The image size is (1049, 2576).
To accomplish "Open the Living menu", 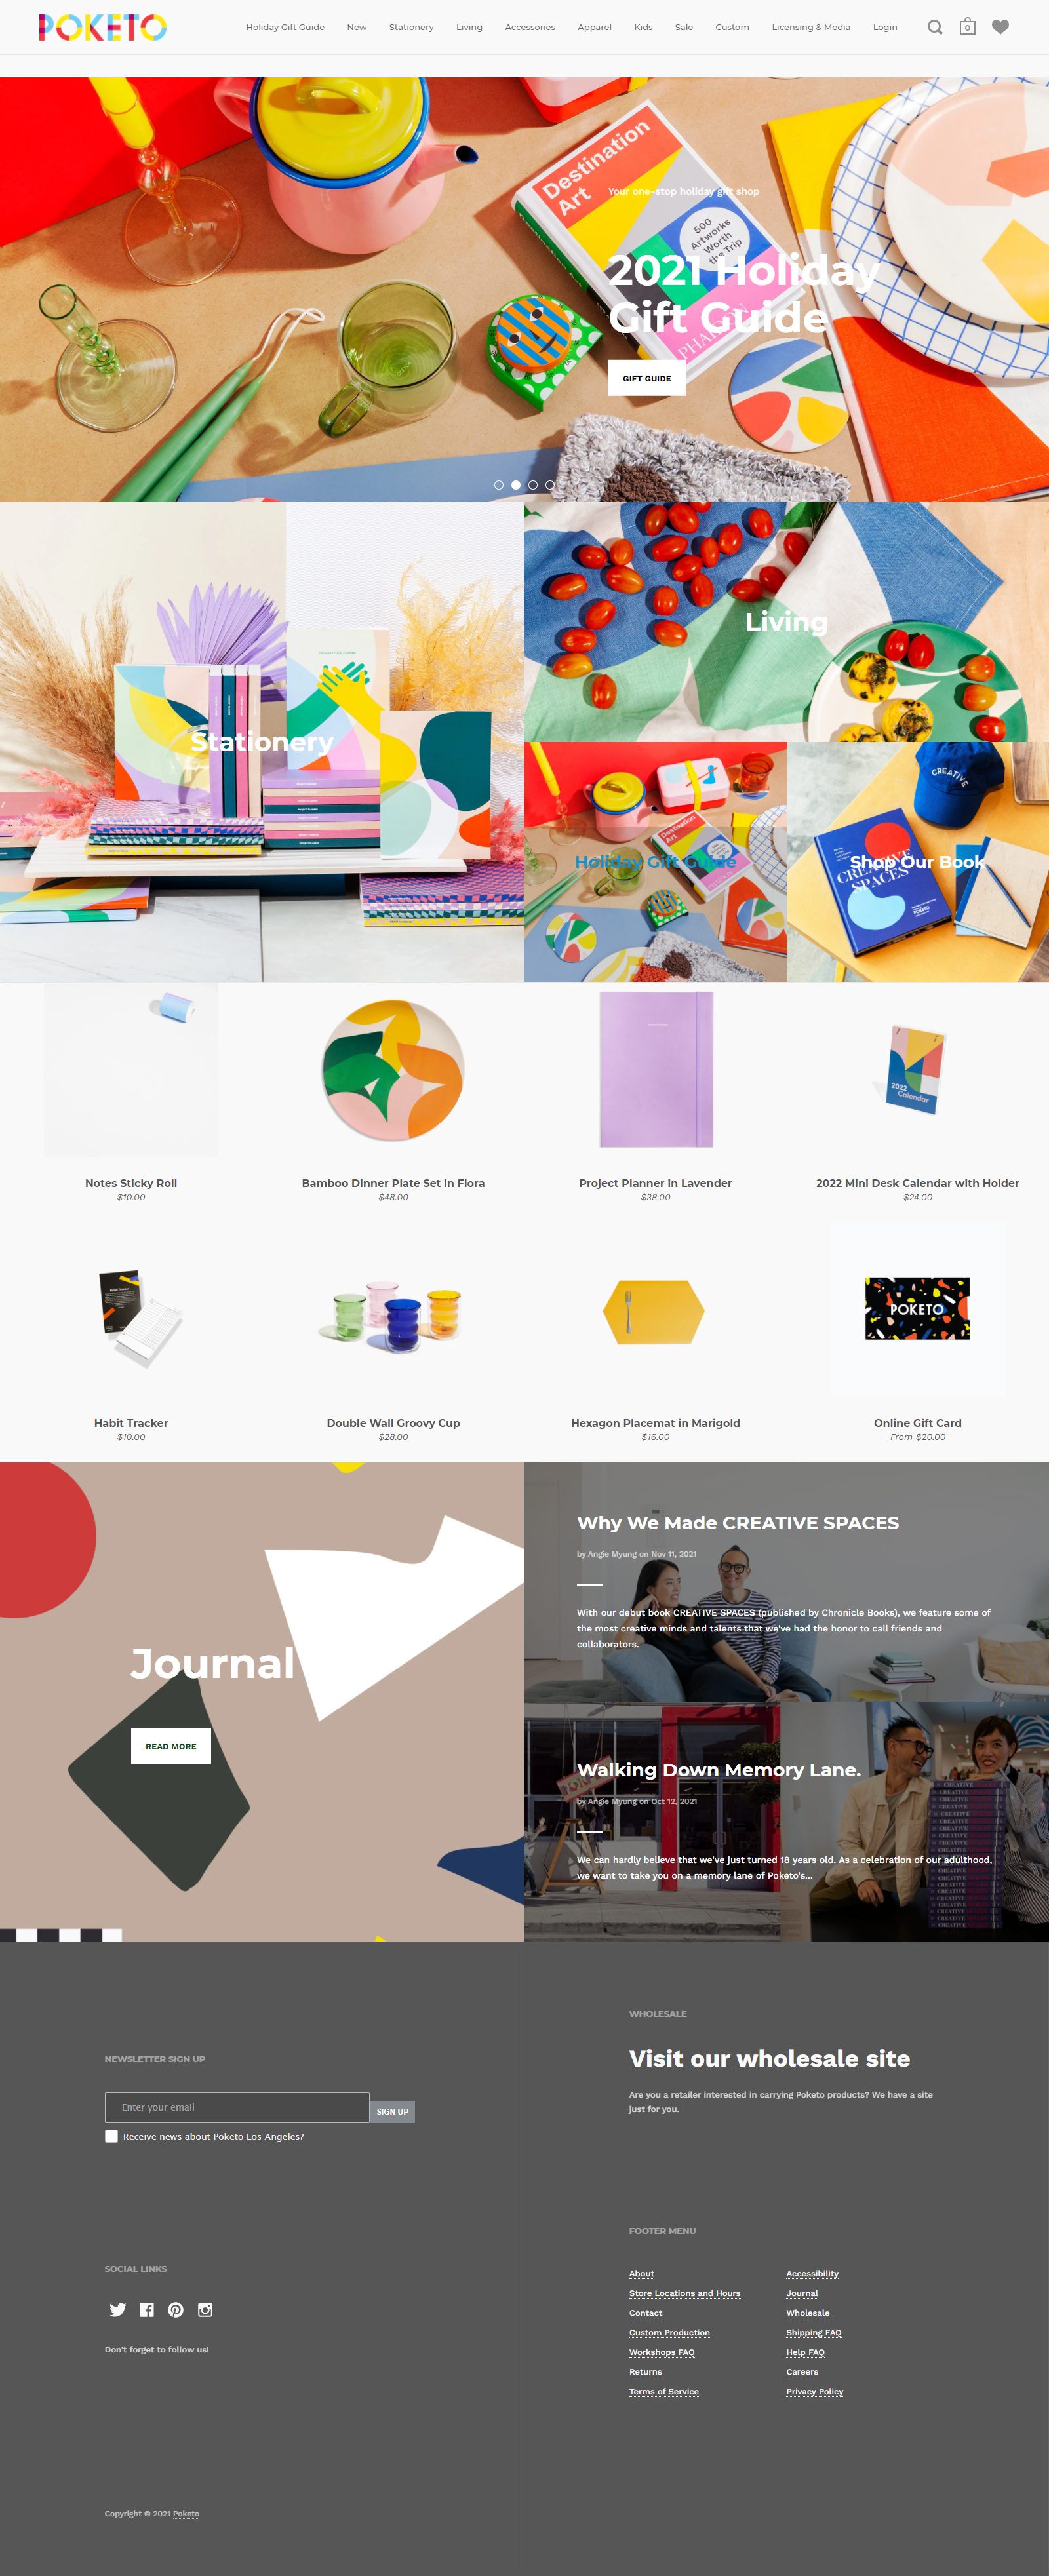I will (x=469, y=27).
